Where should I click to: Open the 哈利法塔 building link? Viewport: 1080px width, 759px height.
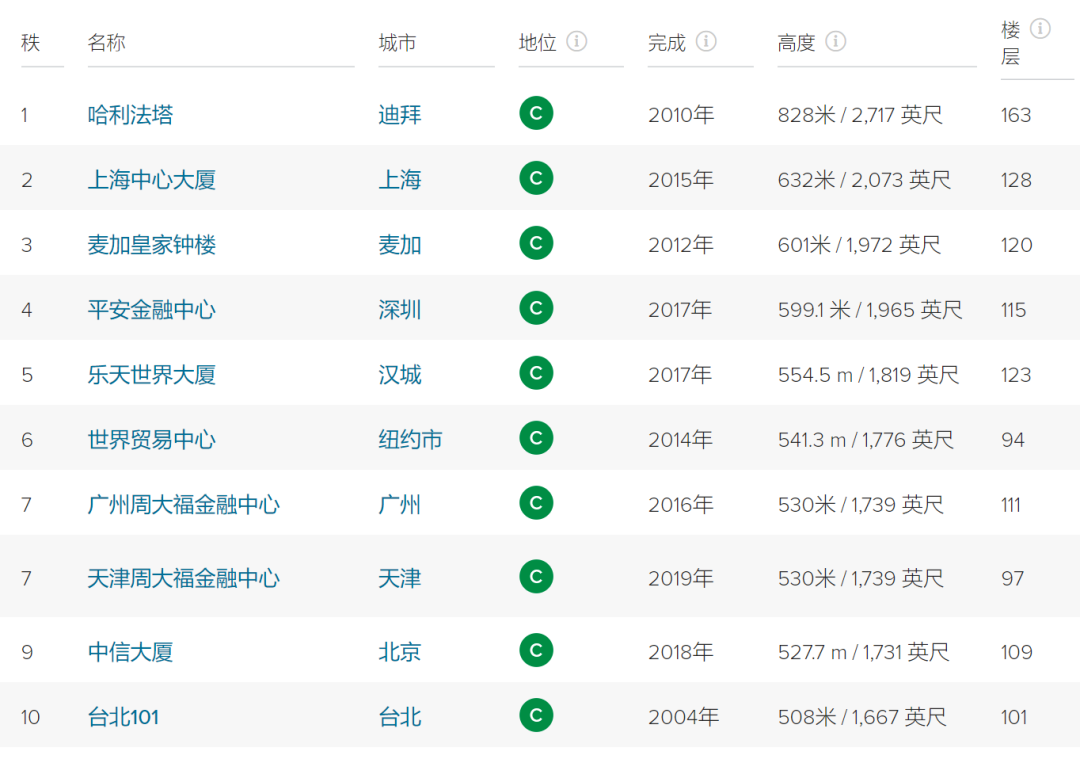tap(130, 114)
